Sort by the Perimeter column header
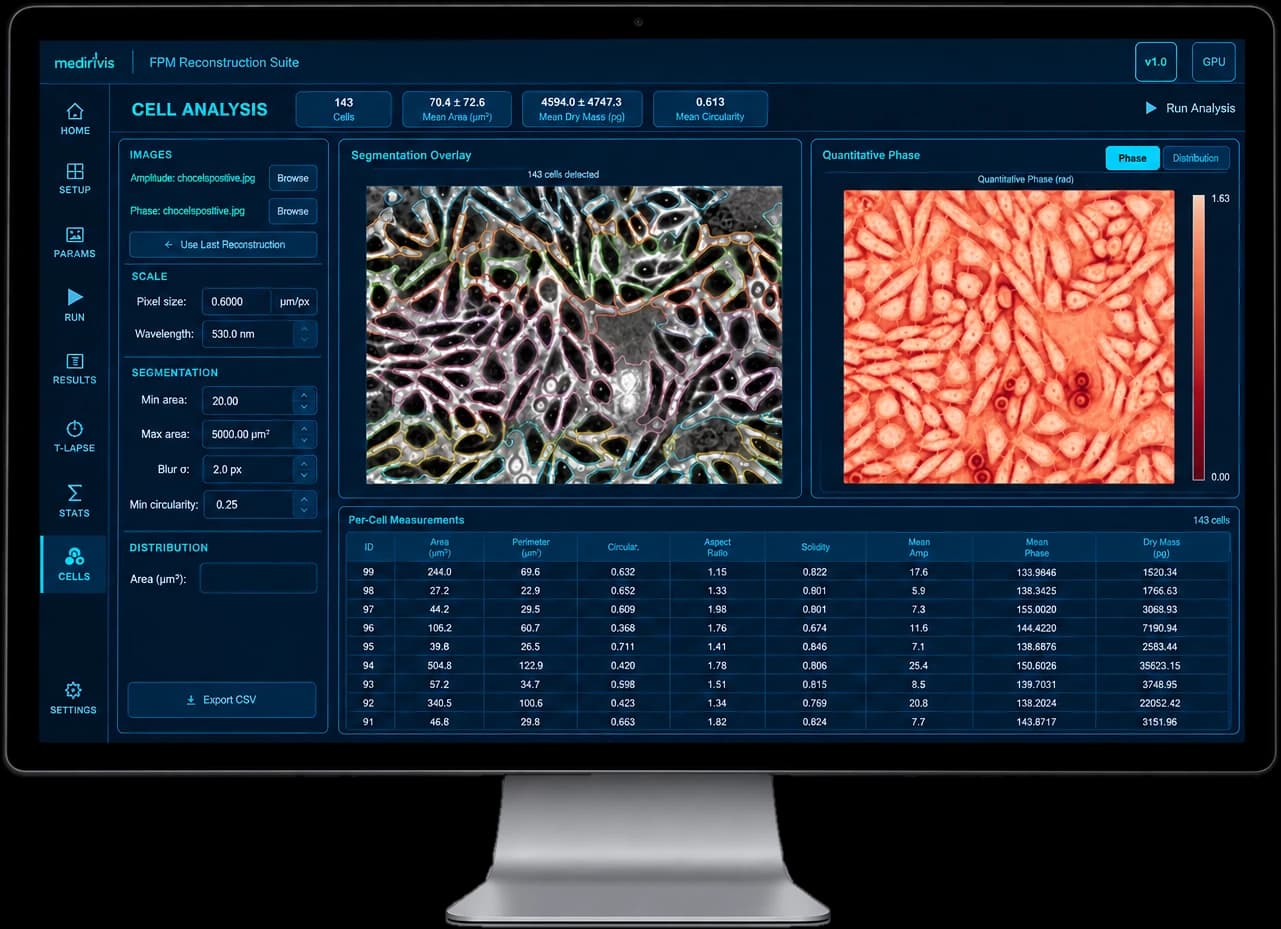Screen dimensions: 1281x929 531,547
